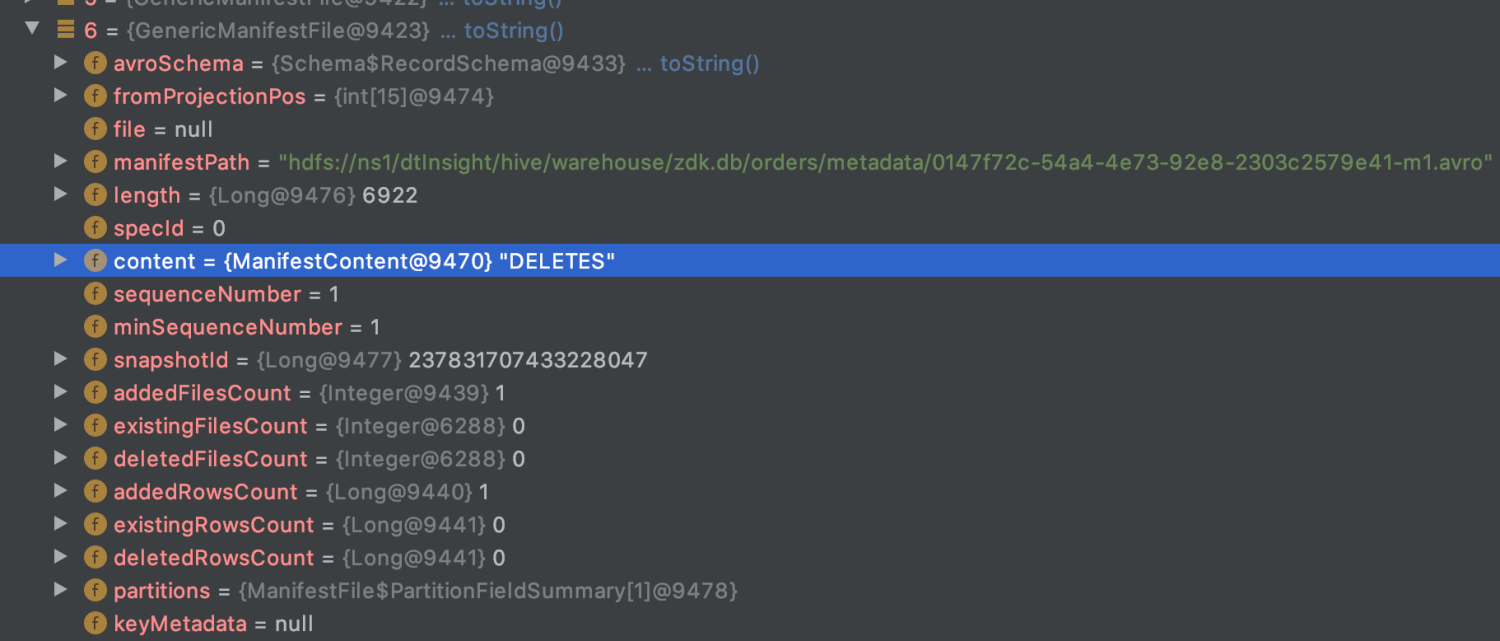The width and height of the screenshot is (1500, 641).
Task: Open toString() link for GenericManifestFile@9423
Action: [x=513, y=30]
